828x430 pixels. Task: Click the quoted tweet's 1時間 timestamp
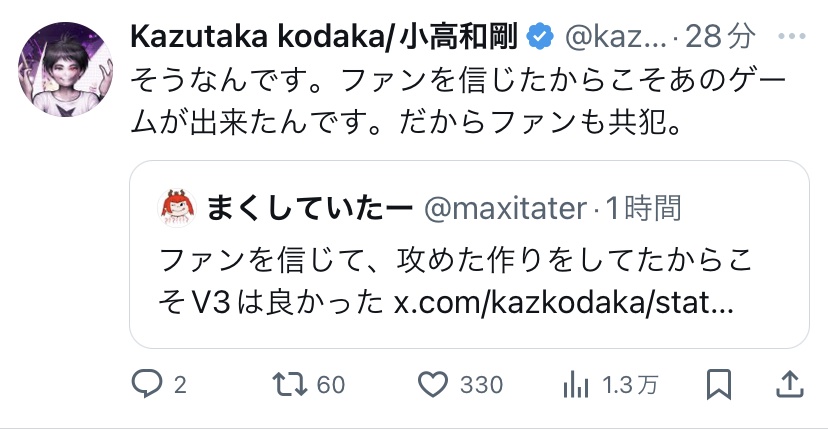point(644,208)
